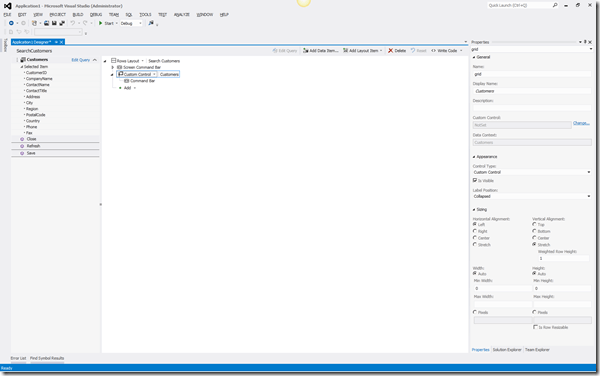This screenshot has width=600, height=376.
Task: Open Add Data Item in designer toolbar
Action: 320,50
